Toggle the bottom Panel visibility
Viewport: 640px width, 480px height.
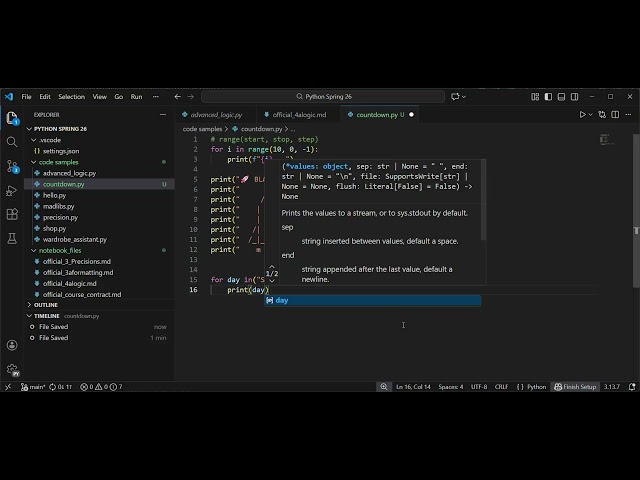[x=561, y=97]
